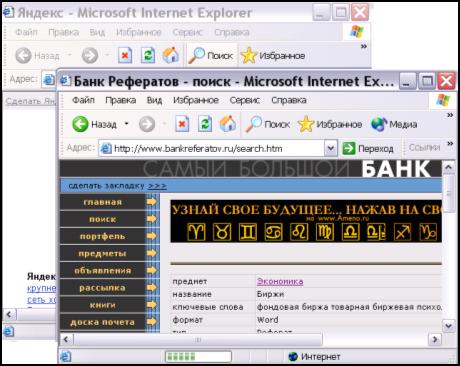Click Биржи value in название row

tap(270, 294)
